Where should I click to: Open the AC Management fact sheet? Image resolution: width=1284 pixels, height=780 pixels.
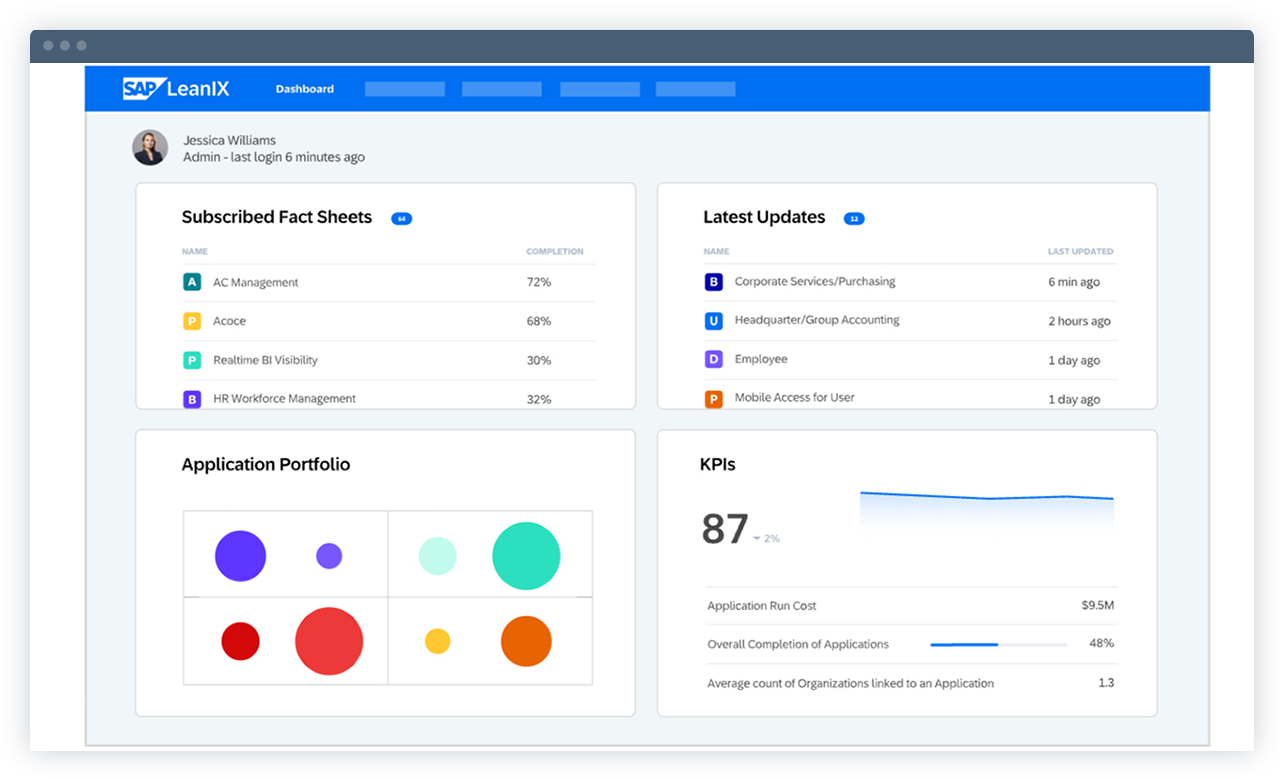[x=259, y=282]
